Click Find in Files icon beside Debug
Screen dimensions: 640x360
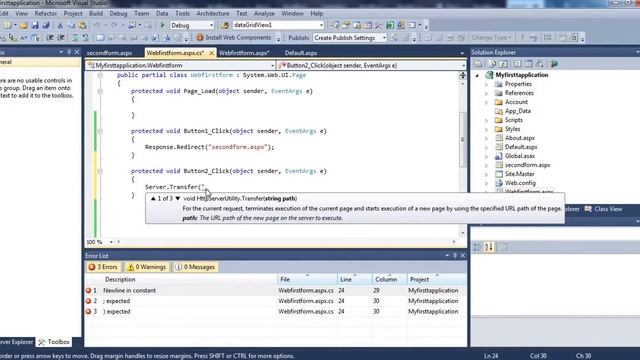click(224, 25)
